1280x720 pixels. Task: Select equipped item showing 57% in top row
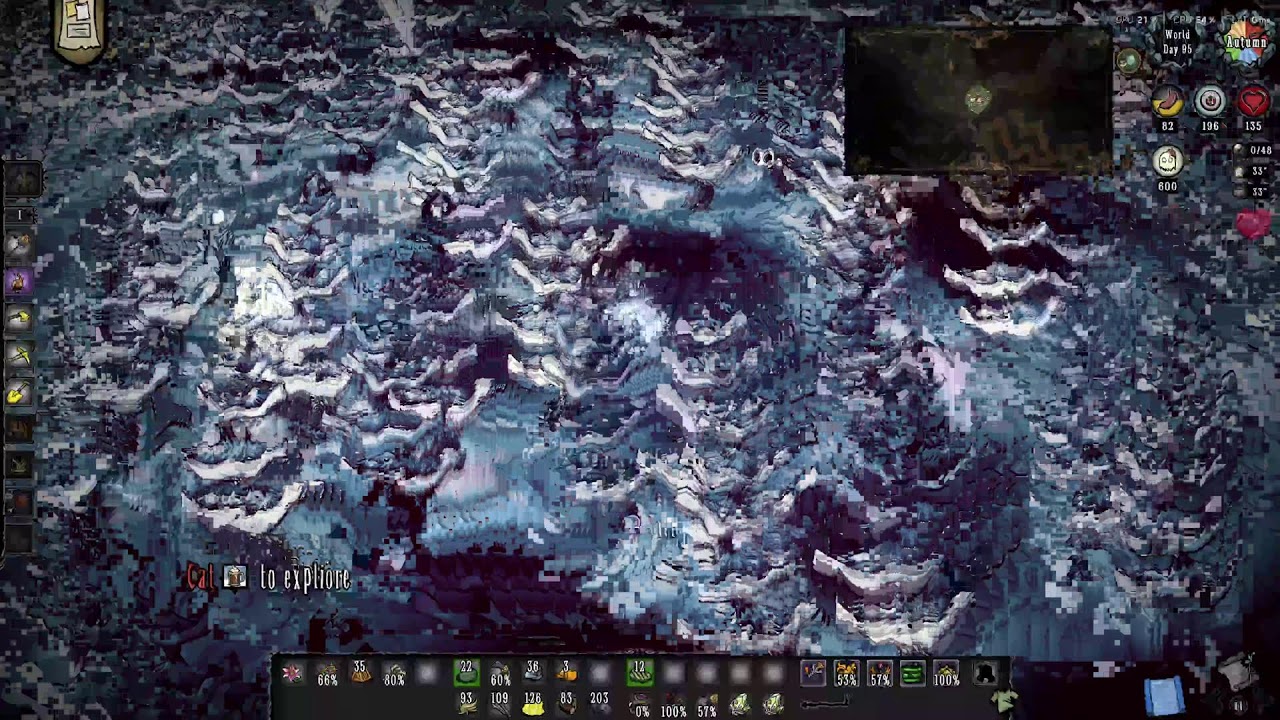[880, 675]
